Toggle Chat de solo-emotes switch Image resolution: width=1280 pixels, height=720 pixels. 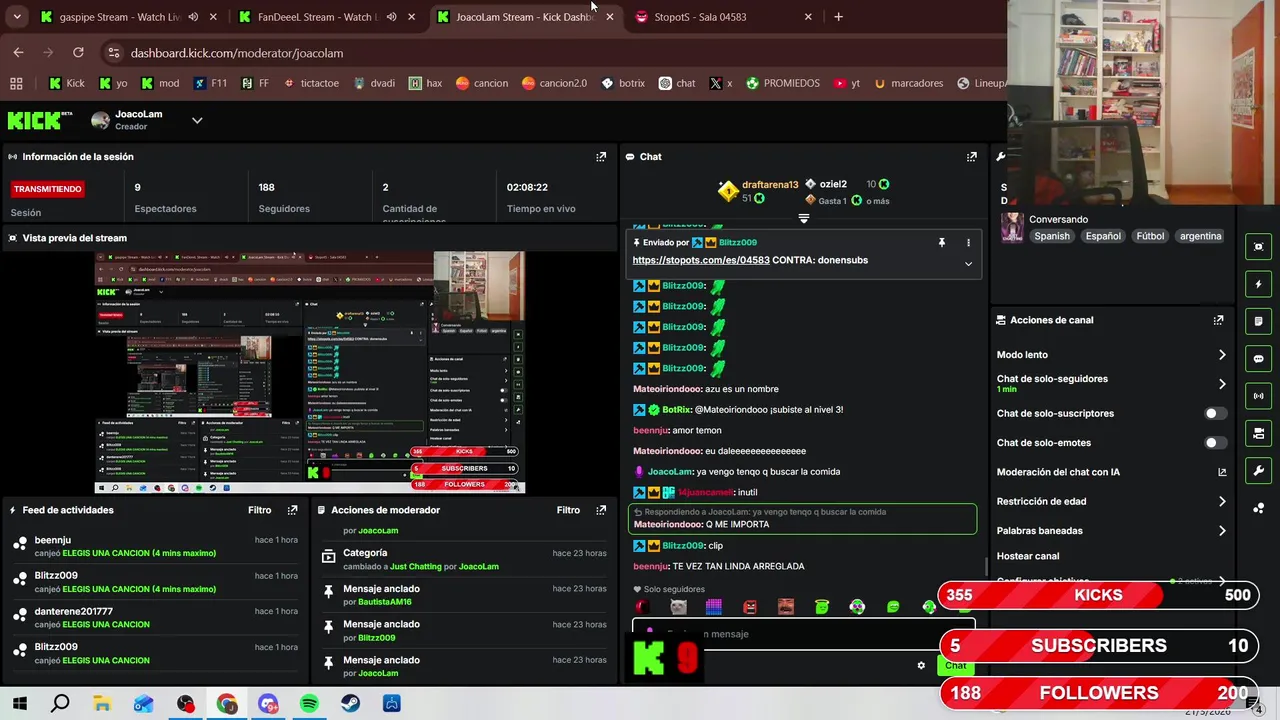[1215, 443]
